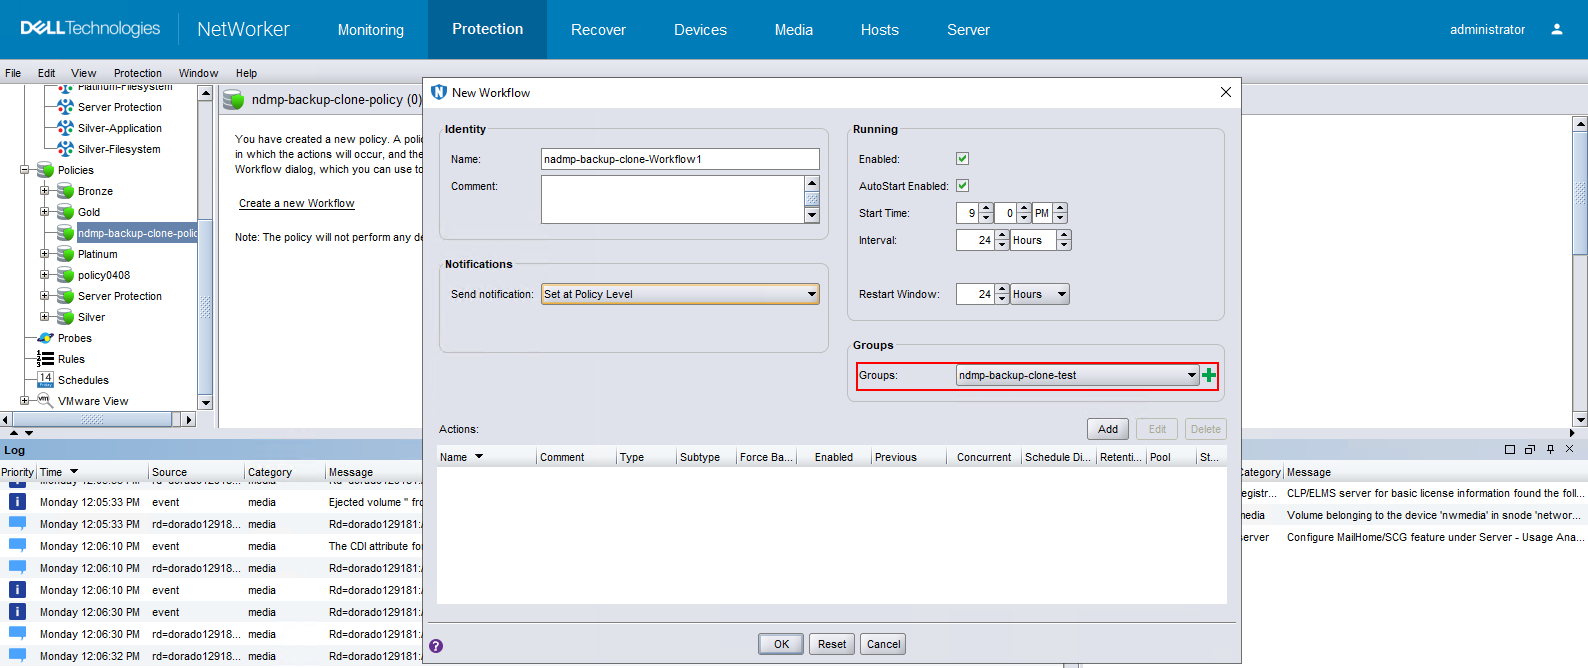Viewport: 1588px width, 668px height.
Task: Open the Restart Window Hours dropdown
Action: click(x=1040, y=294)
